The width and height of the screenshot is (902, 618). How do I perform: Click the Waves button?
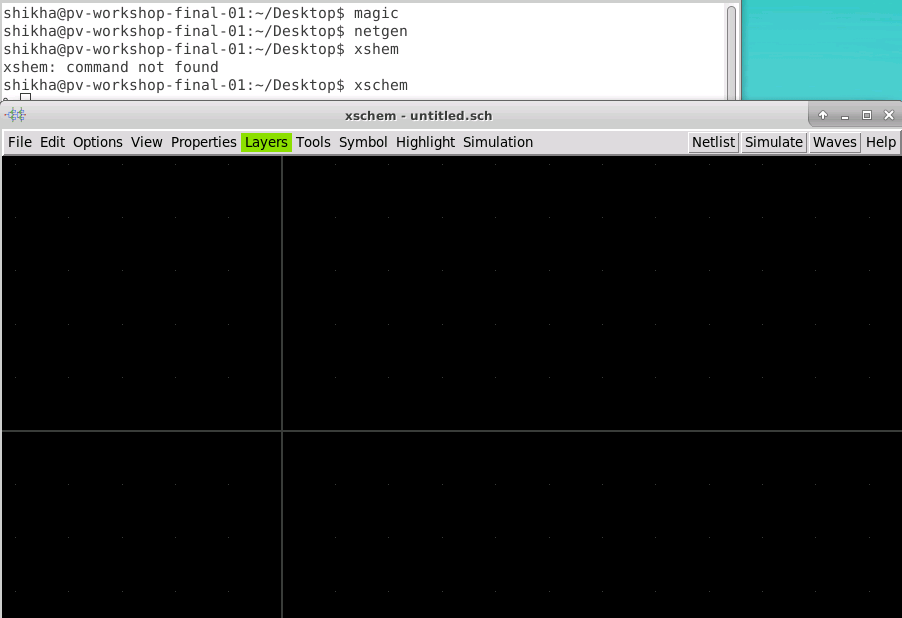pyautogui.click(x=834, y=142)
